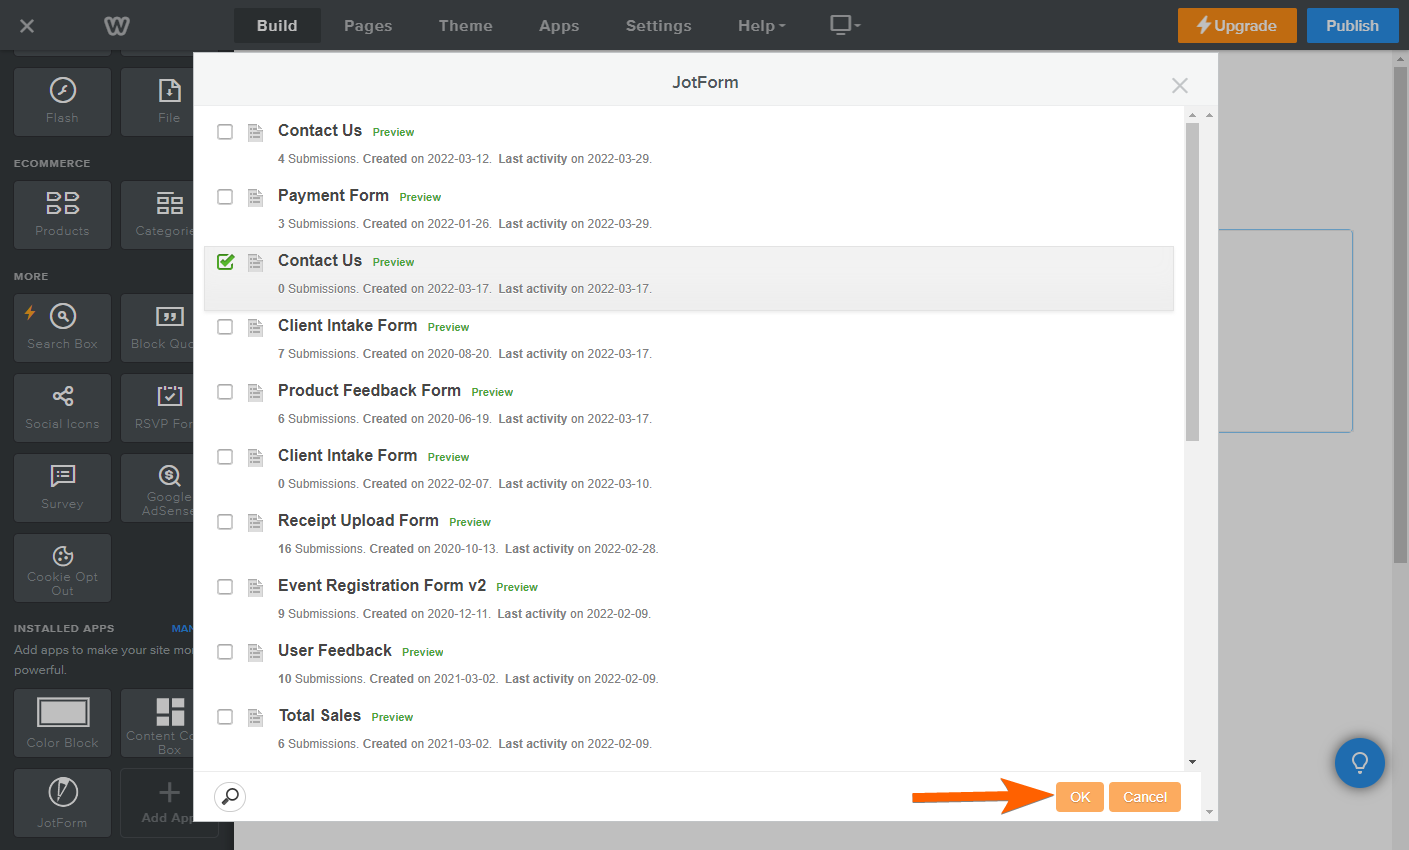Select the Cookie Opt Out element
Screen dimensions: 1409x850
(x=62, y=568)
